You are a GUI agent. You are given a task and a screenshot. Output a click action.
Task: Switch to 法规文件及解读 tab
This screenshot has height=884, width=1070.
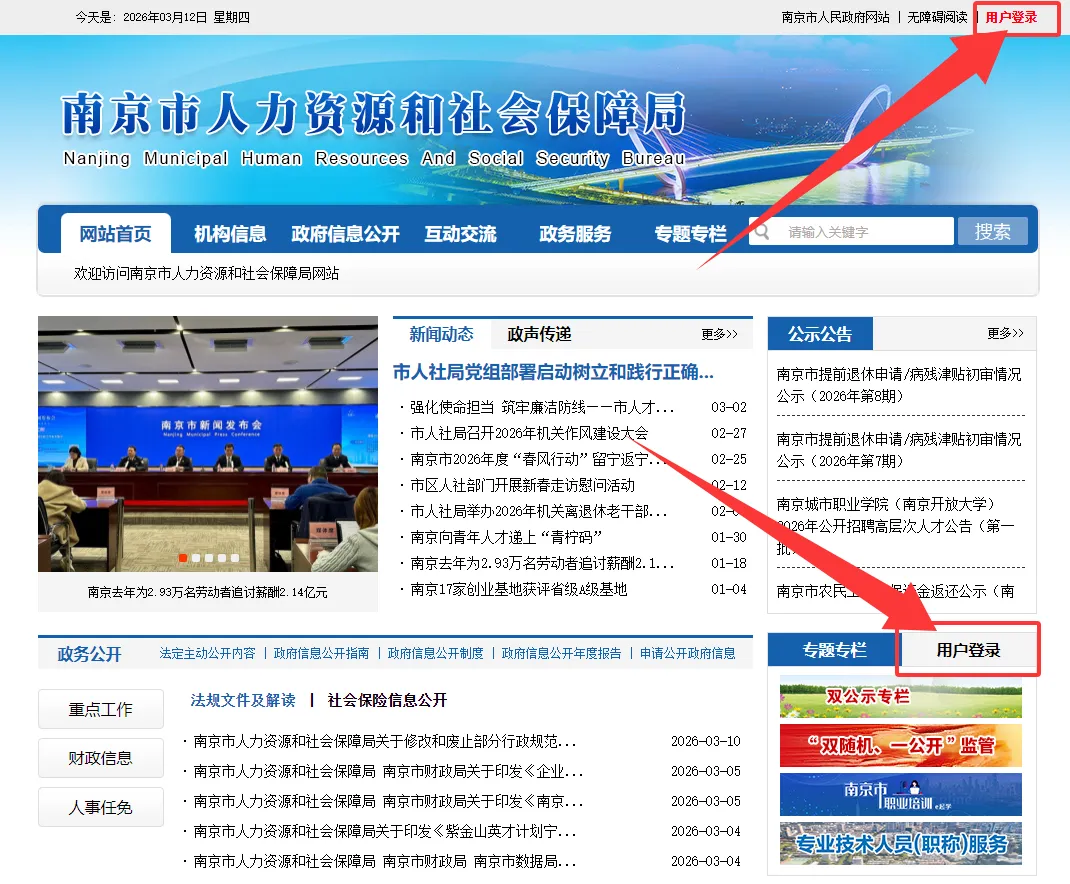[x=243, y=700]
